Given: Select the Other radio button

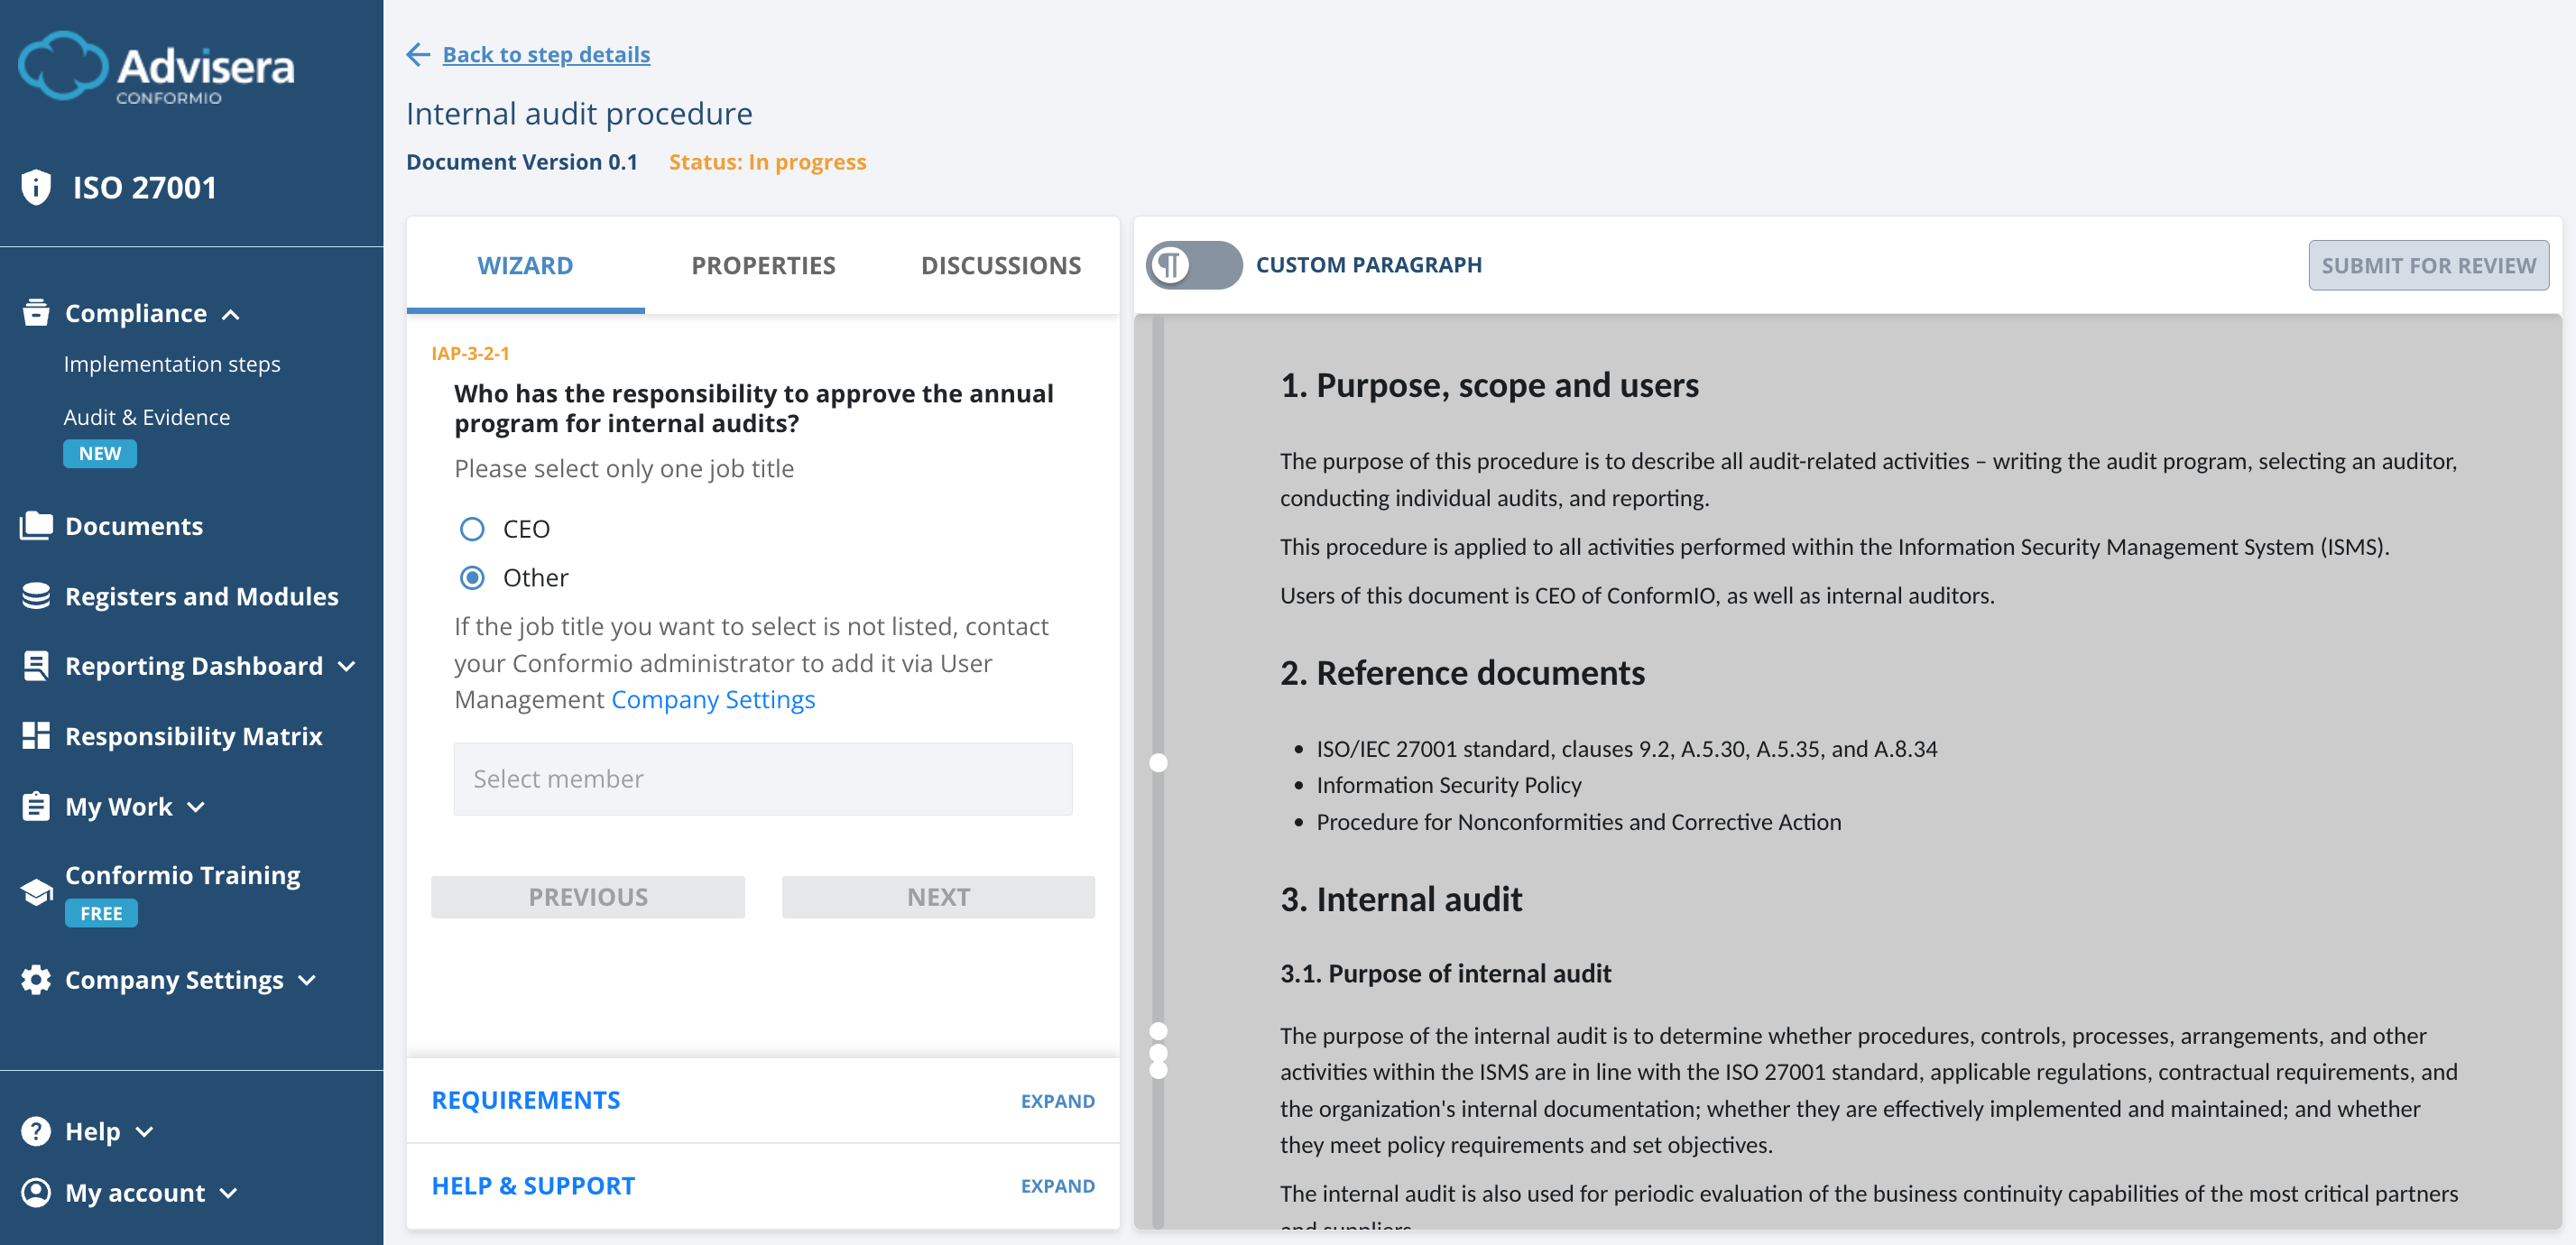Looking at the screenshot, I should [x=471, y=578].
